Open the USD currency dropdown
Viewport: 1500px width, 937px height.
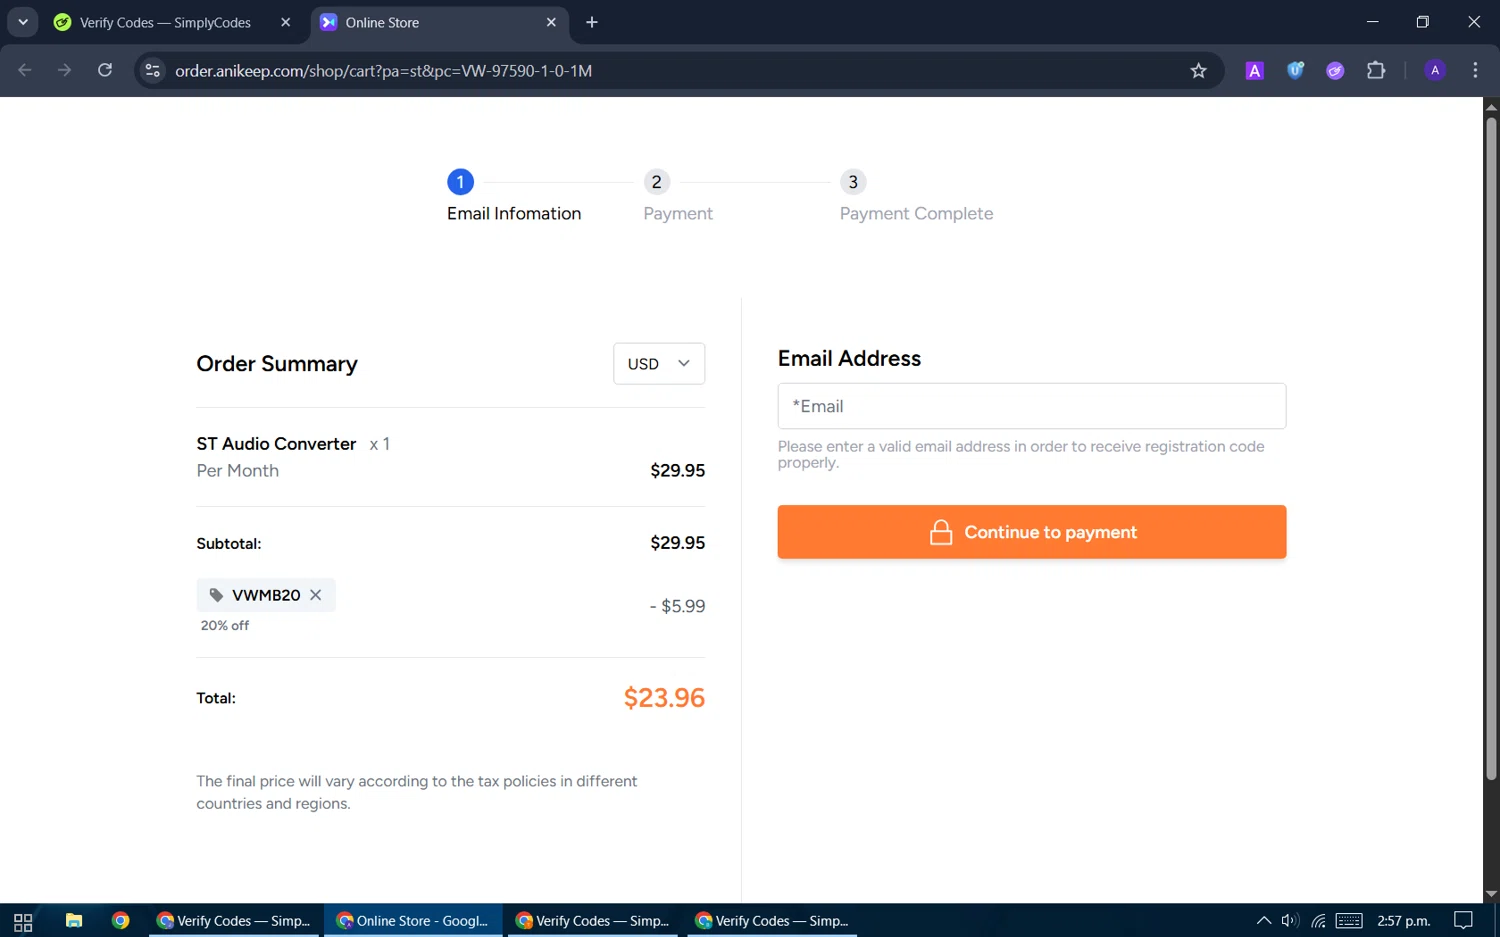click(659, 364)
